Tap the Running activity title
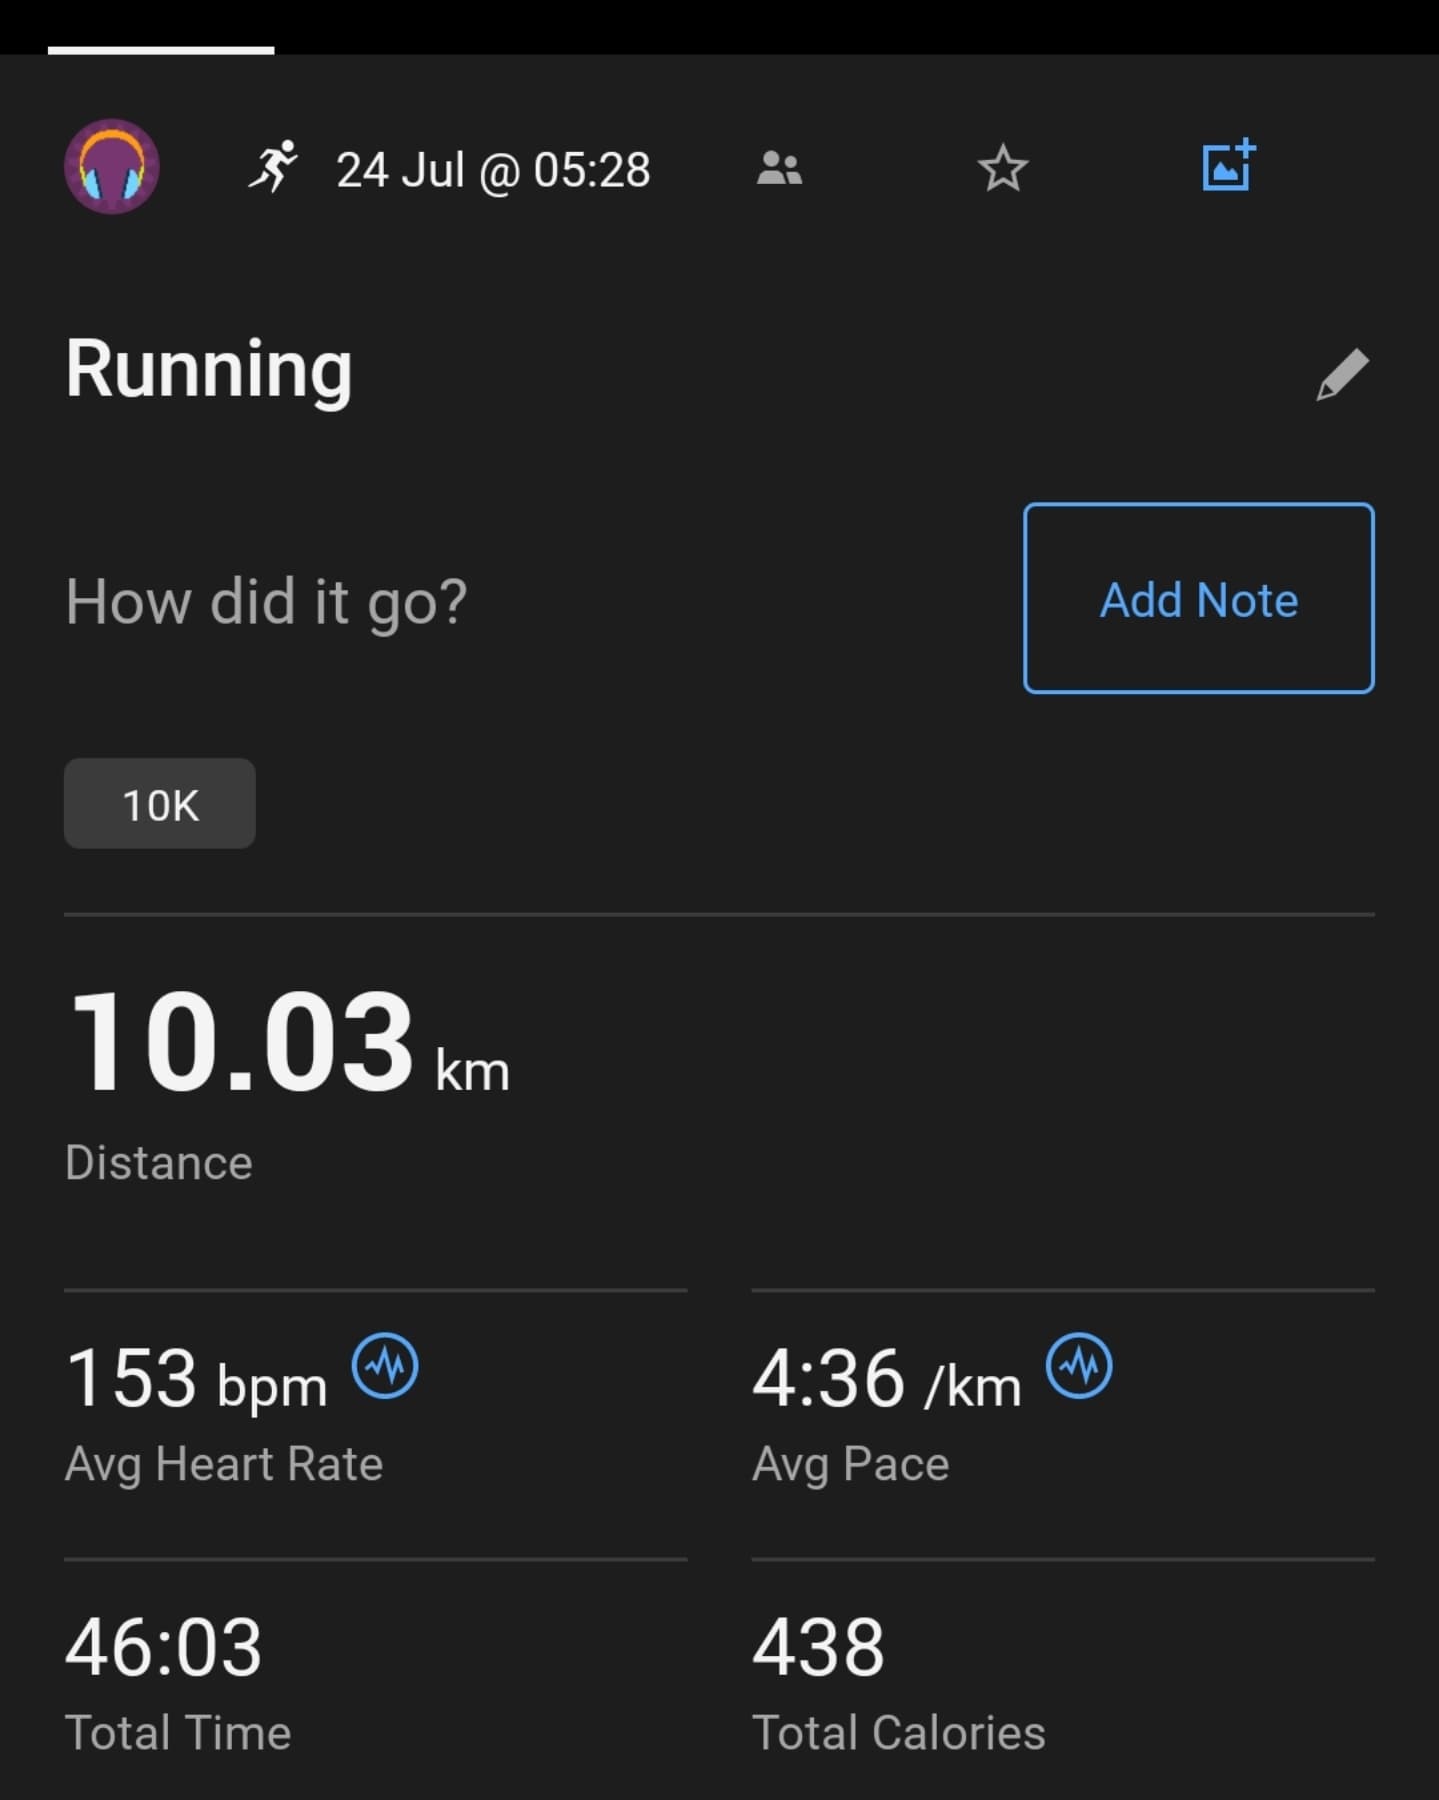The height and width of the screenshot is (1800, 1439). pos(209,369)
